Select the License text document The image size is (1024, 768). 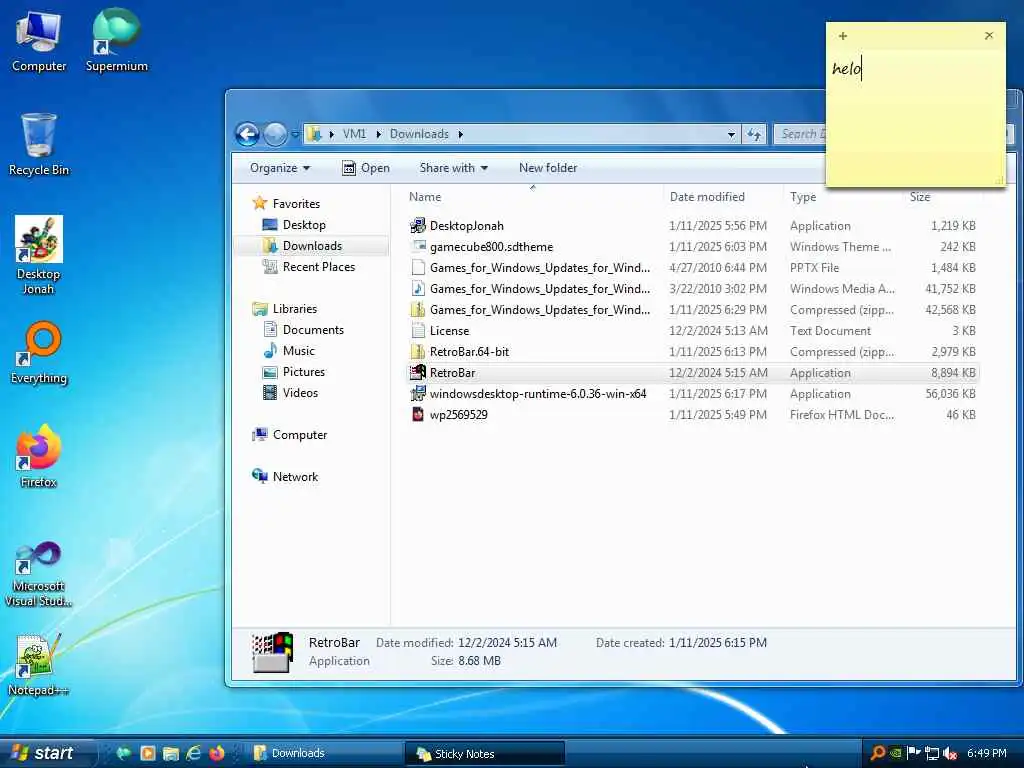[x=692, y=330]
